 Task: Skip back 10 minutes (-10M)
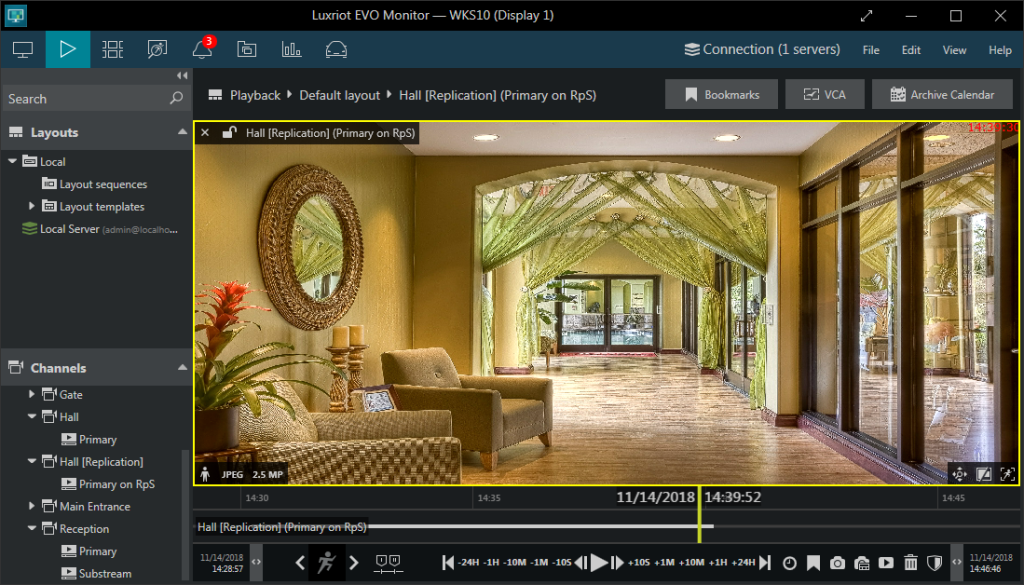click(x=516, y=562)
